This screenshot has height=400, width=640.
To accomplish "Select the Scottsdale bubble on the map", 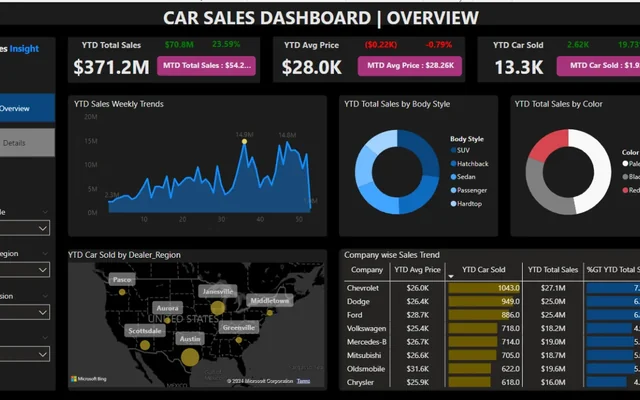I will (x=145, y=345).
